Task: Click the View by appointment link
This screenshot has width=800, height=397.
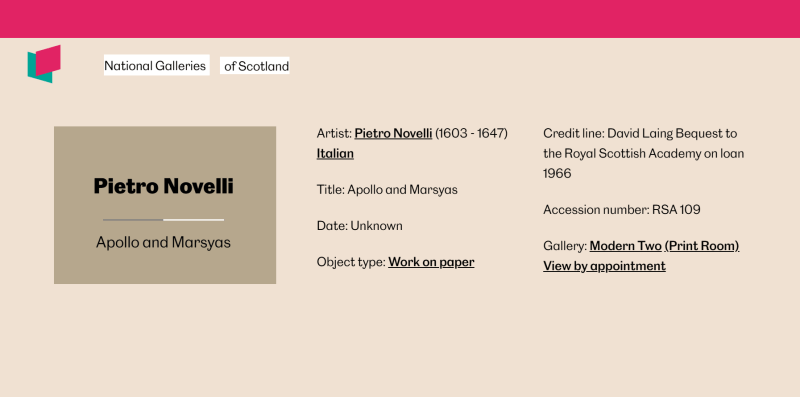Action: pyautogui.click(x=604, y=266)
